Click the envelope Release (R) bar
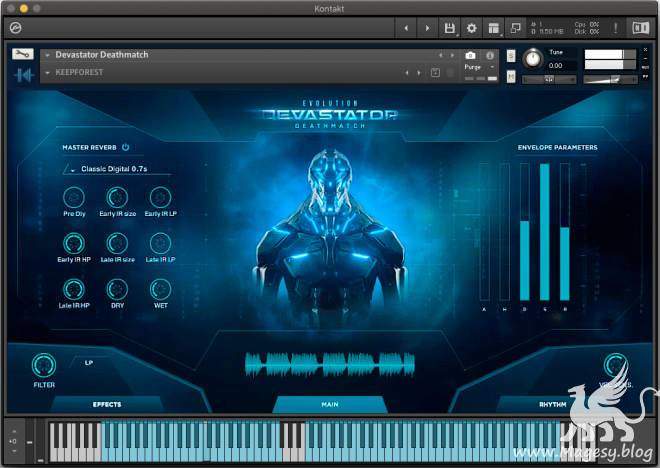 [565, 232]
